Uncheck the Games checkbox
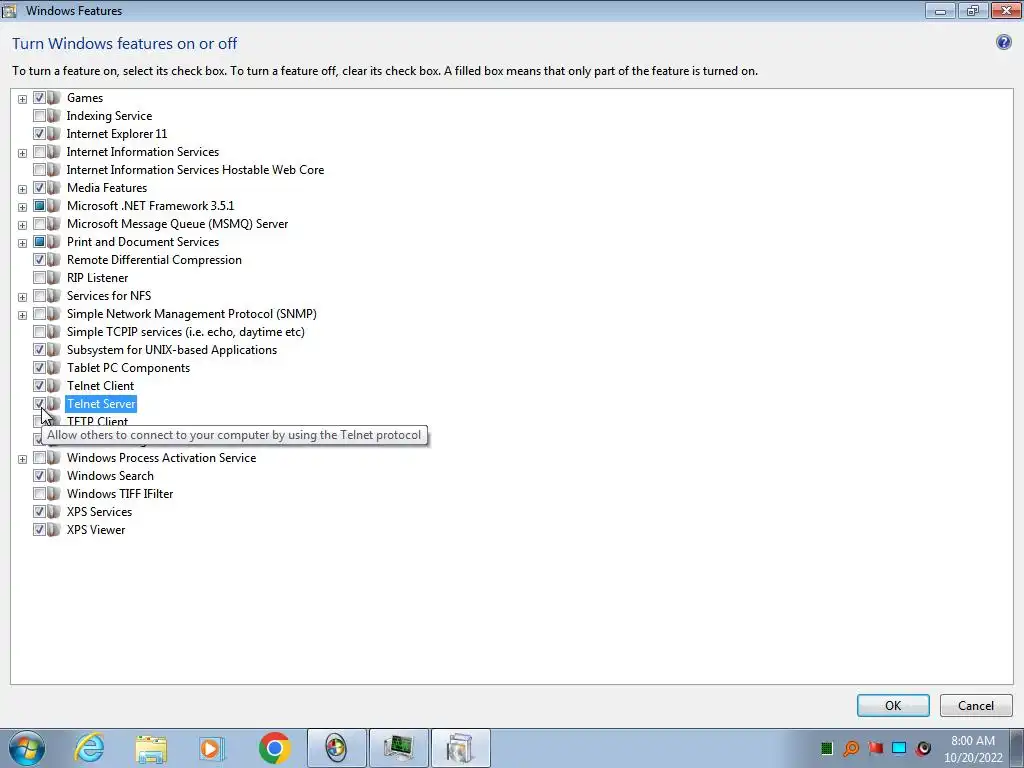1024x768 pixels. 39,98
